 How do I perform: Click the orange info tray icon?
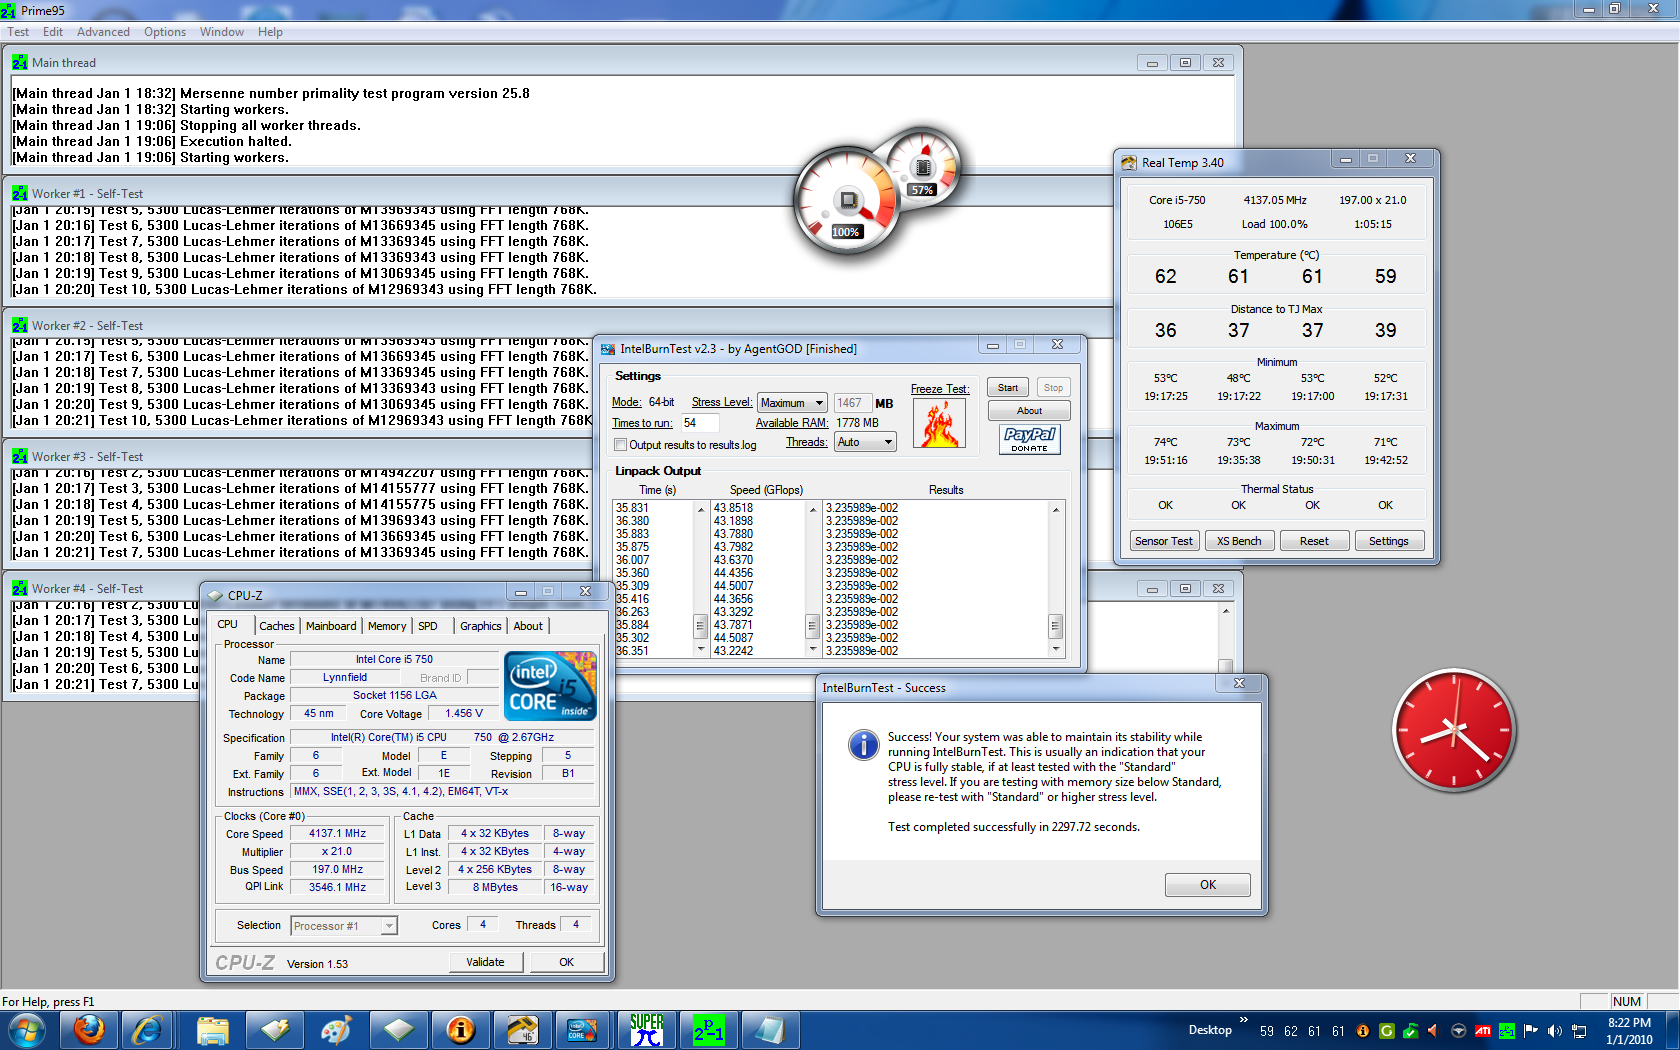(1363, 1031)
